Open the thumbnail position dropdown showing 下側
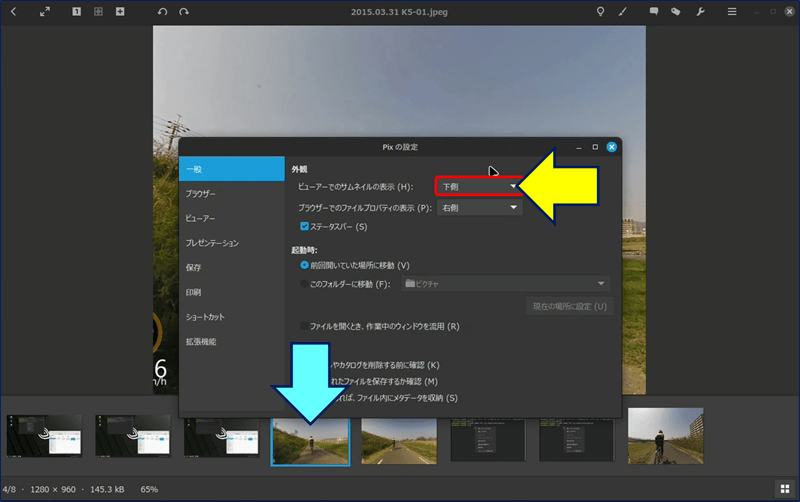This screenshot has height=502, width=800. tap(479, 187)
